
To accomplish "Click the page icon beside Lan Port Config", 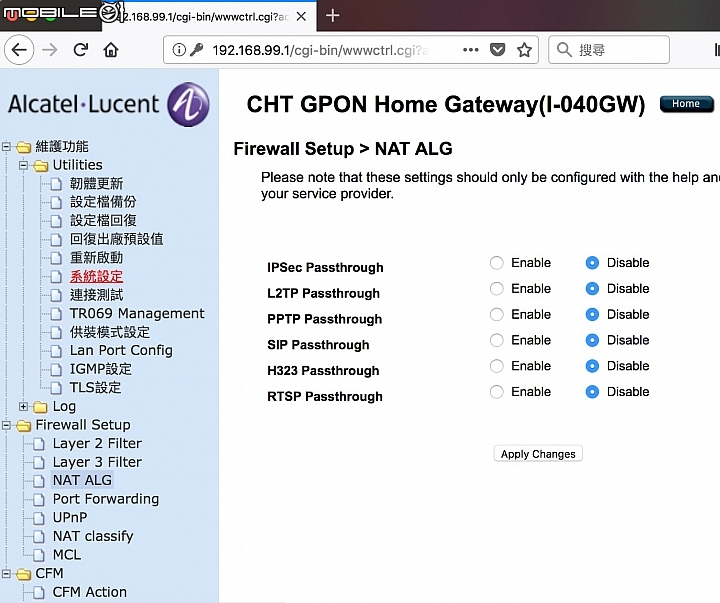I will [x=56, y=351].
